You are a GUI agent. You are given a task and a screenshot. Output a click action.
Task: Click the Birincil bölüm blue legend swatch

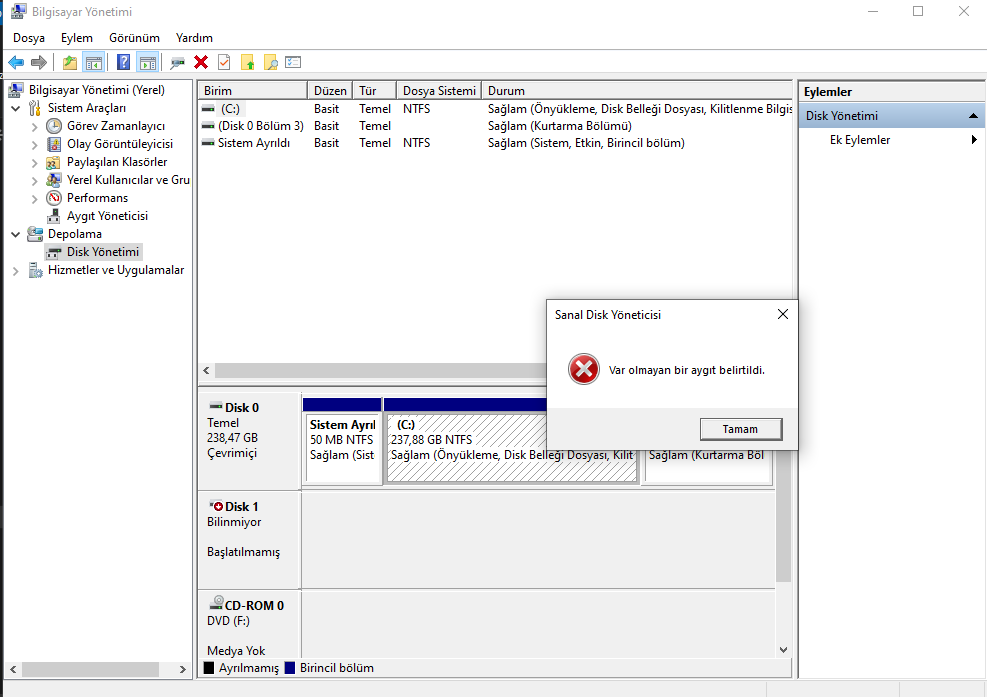tap(290, 668)
